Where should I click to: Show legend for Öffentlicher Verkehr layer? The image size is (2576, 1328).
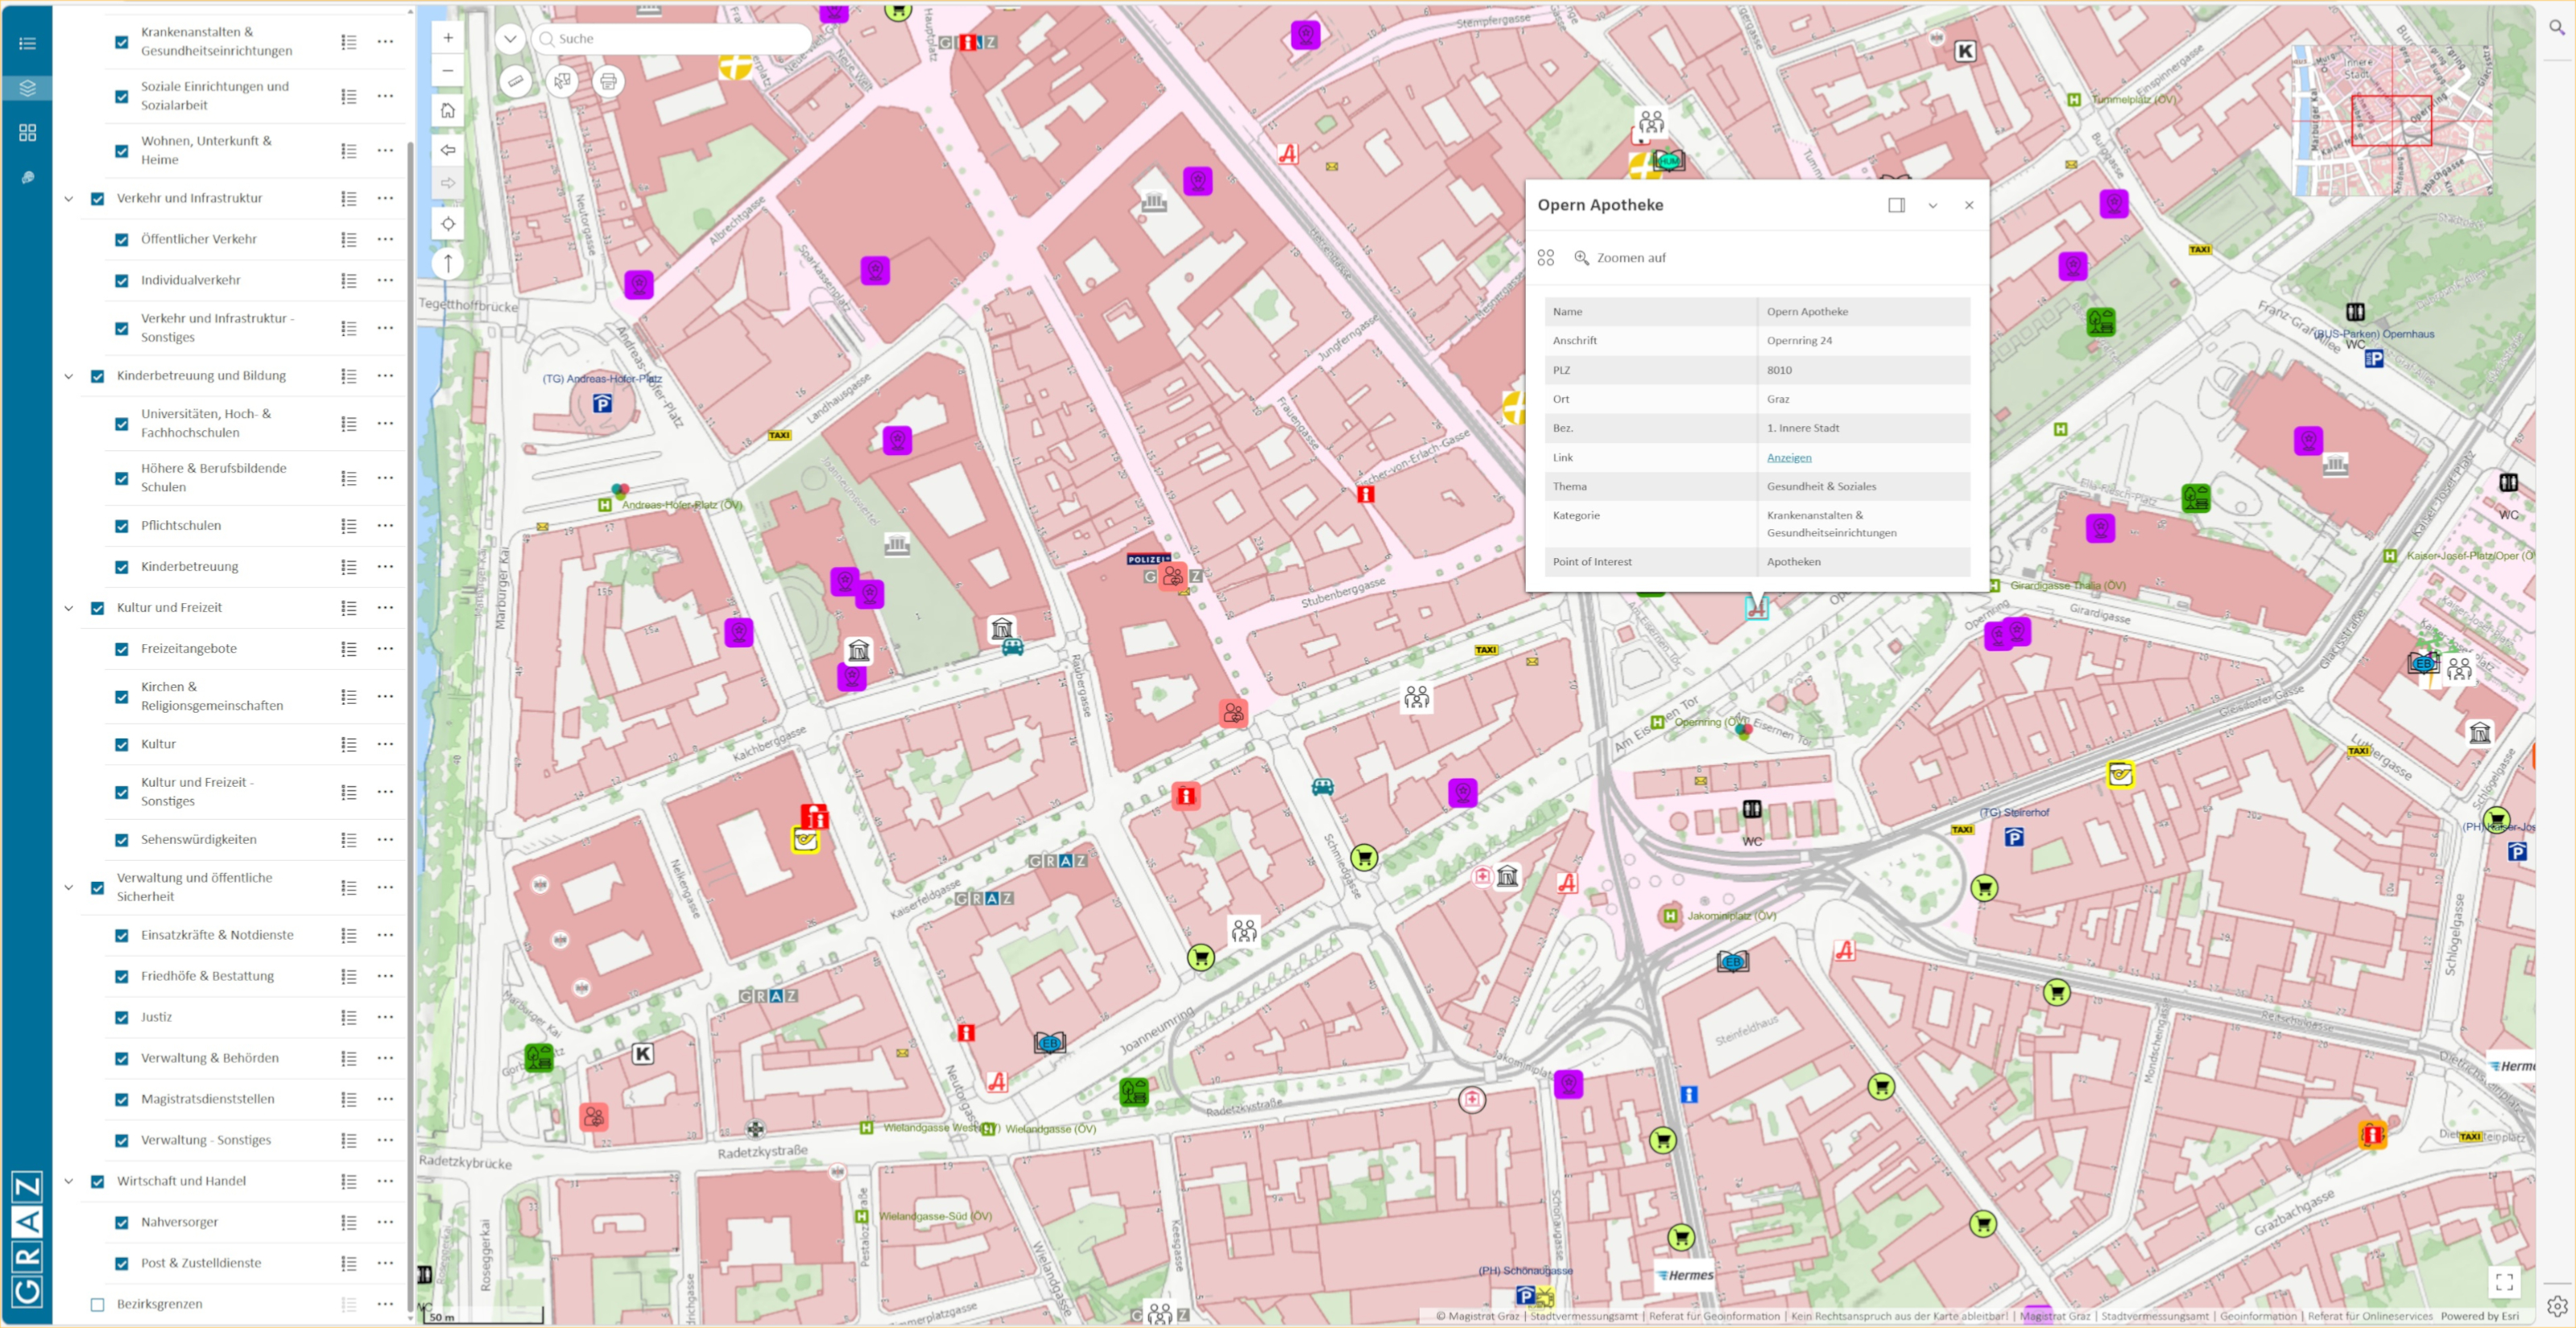[x=349, y=240]
